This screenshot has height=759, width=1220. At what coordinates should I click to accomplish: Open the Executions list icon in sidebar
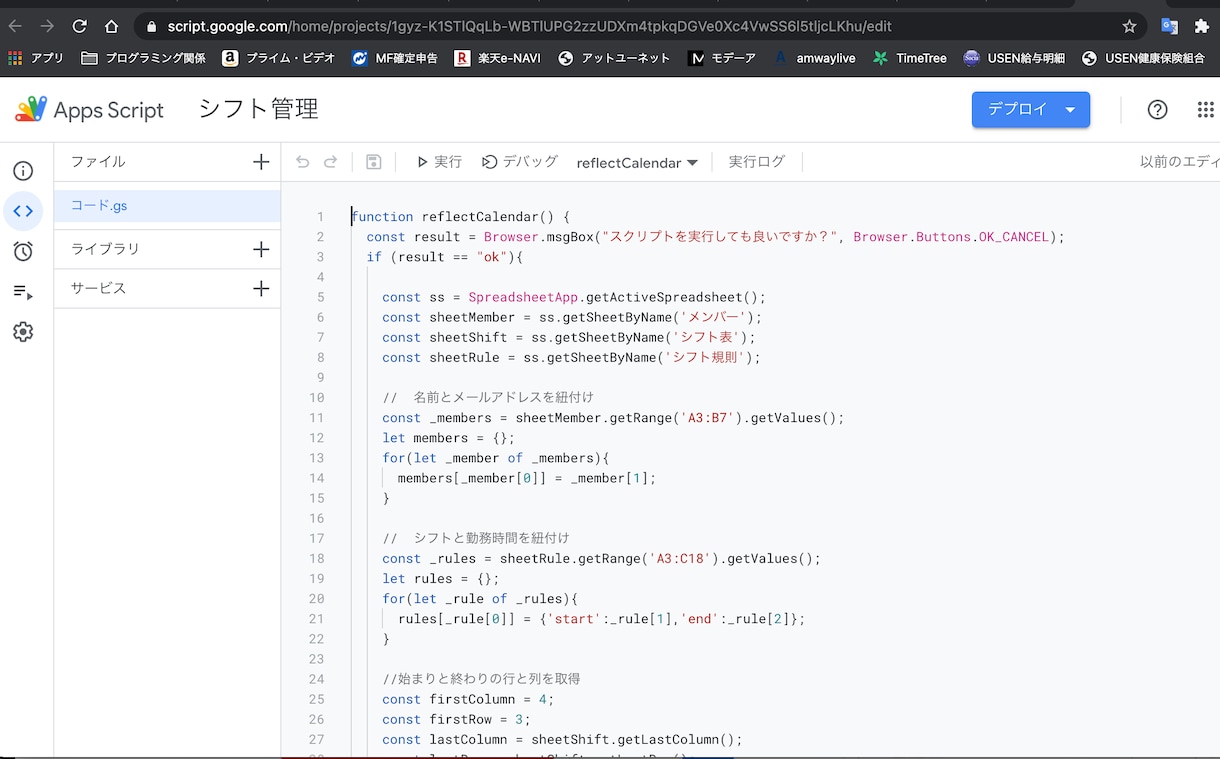coord(23,292)
